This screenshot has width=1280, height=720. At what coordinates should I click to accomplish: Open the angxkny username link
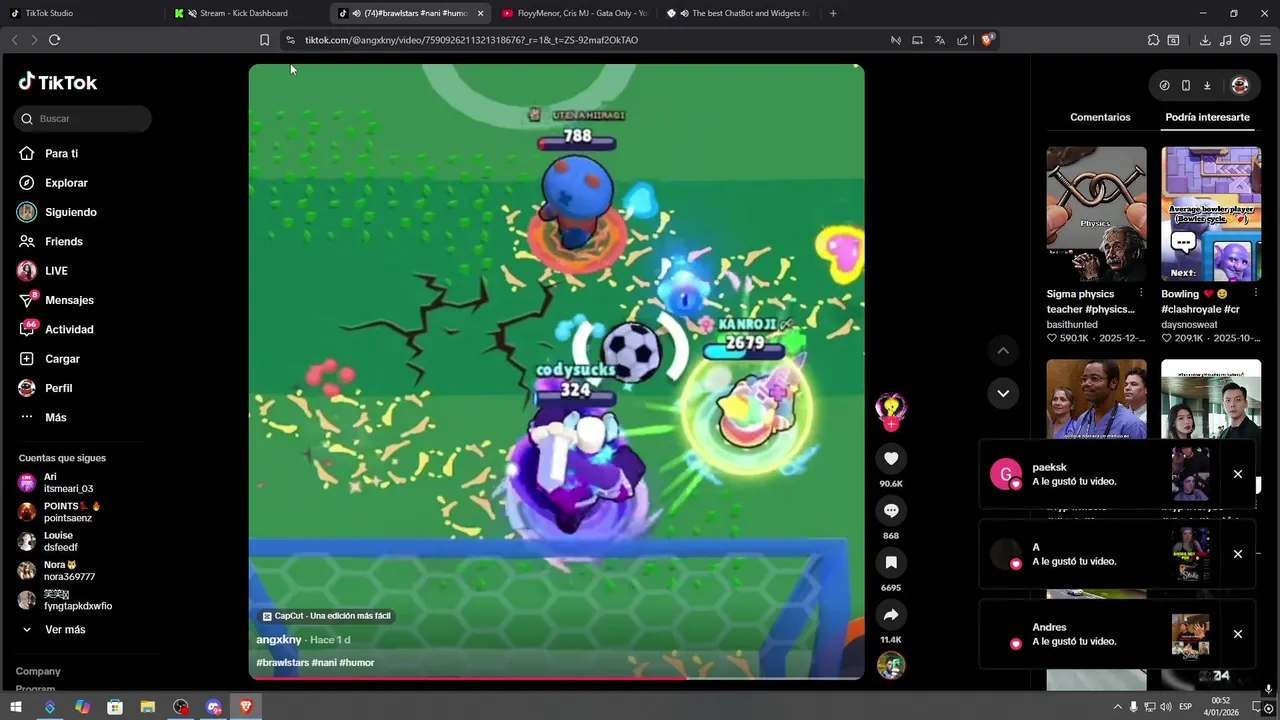coord(279,640)
